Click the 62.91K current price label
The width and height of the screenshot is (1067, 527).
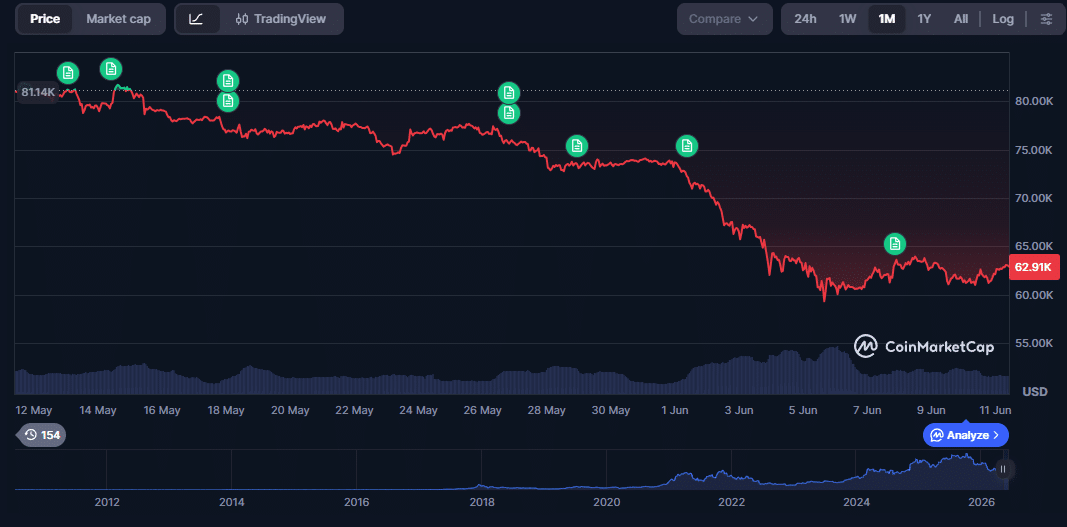coord(1034,267)
